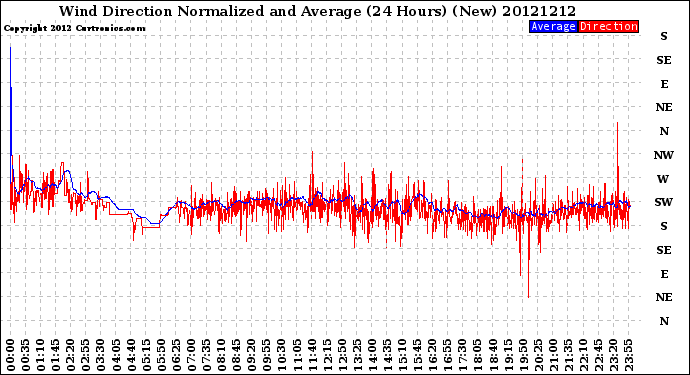Viewport: 690px width, 375px height.
Task: Select the 11:40 time tick label
Action: point(312,355)
